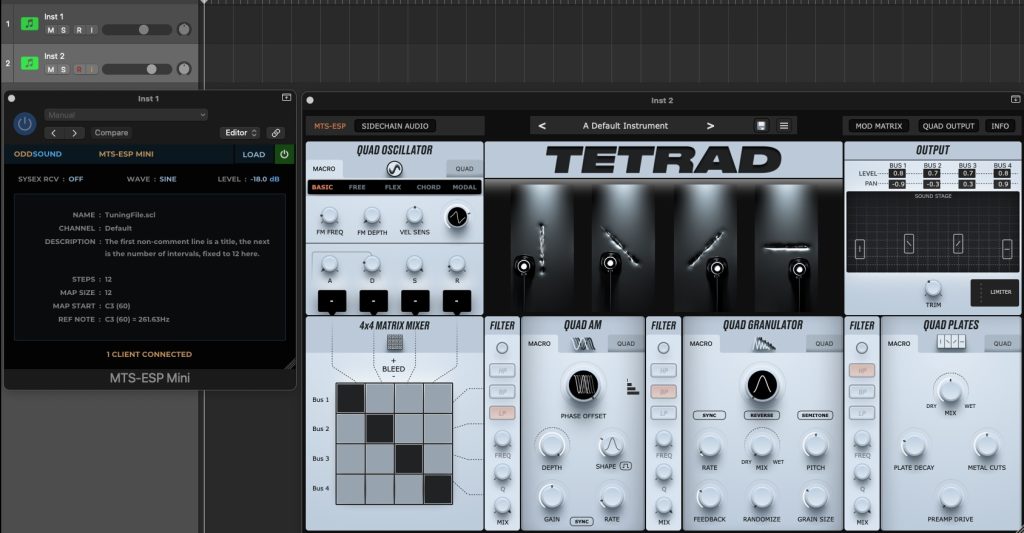The width and height of the screenshot is (1024, 533).
Task: Click the Inst 1 green instrument track icon
Action: click(29, 23)
